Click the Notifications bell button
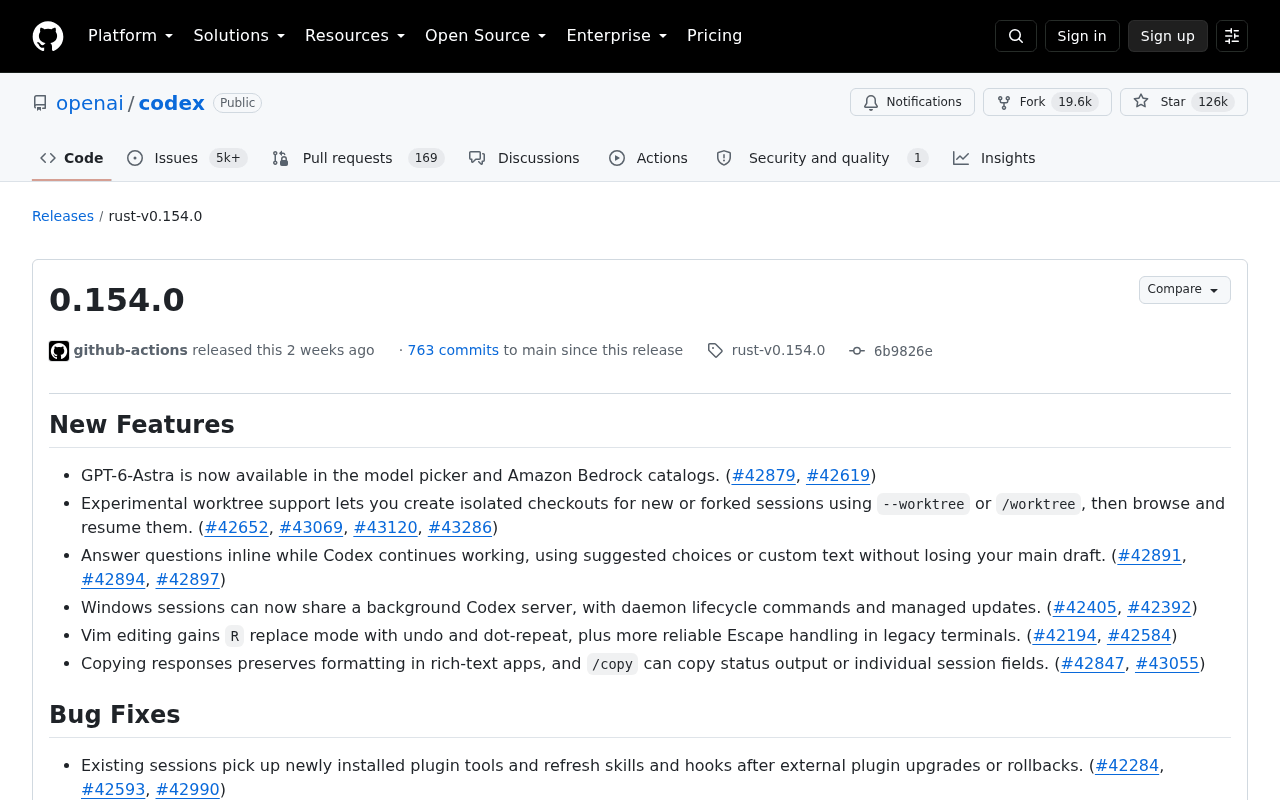The height and width of the screenshot is (800, 1280). tap(912, 102)
